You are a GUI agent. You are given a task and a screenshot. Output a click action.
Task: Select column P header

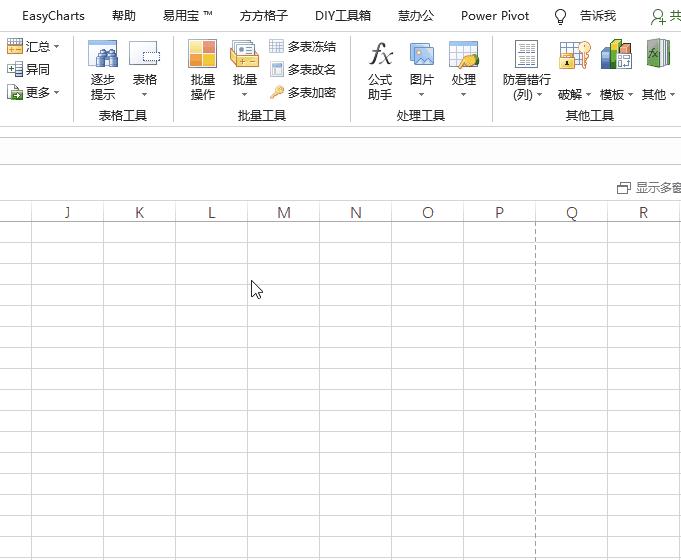[499, 212]
